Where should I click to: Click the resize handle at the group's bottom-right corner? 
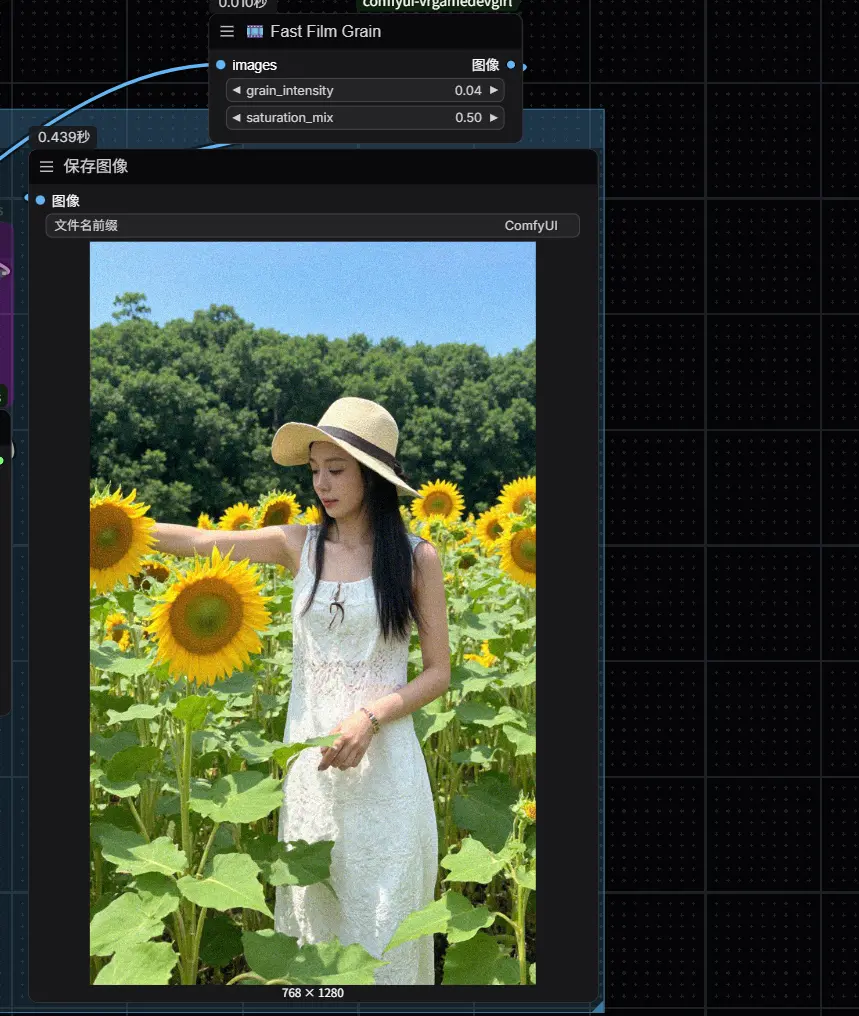597,1007
